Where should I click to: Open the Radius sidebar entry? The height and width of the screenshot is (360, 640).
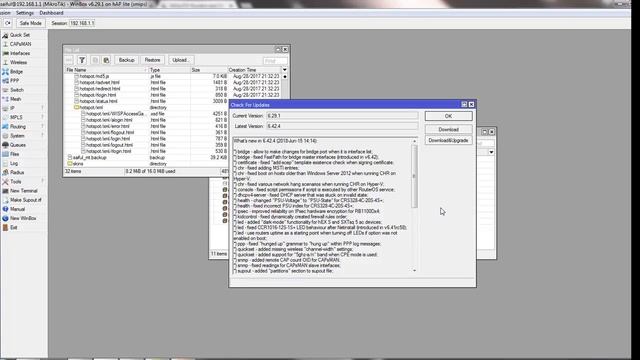pyautogui.click(x=17, y=173)
